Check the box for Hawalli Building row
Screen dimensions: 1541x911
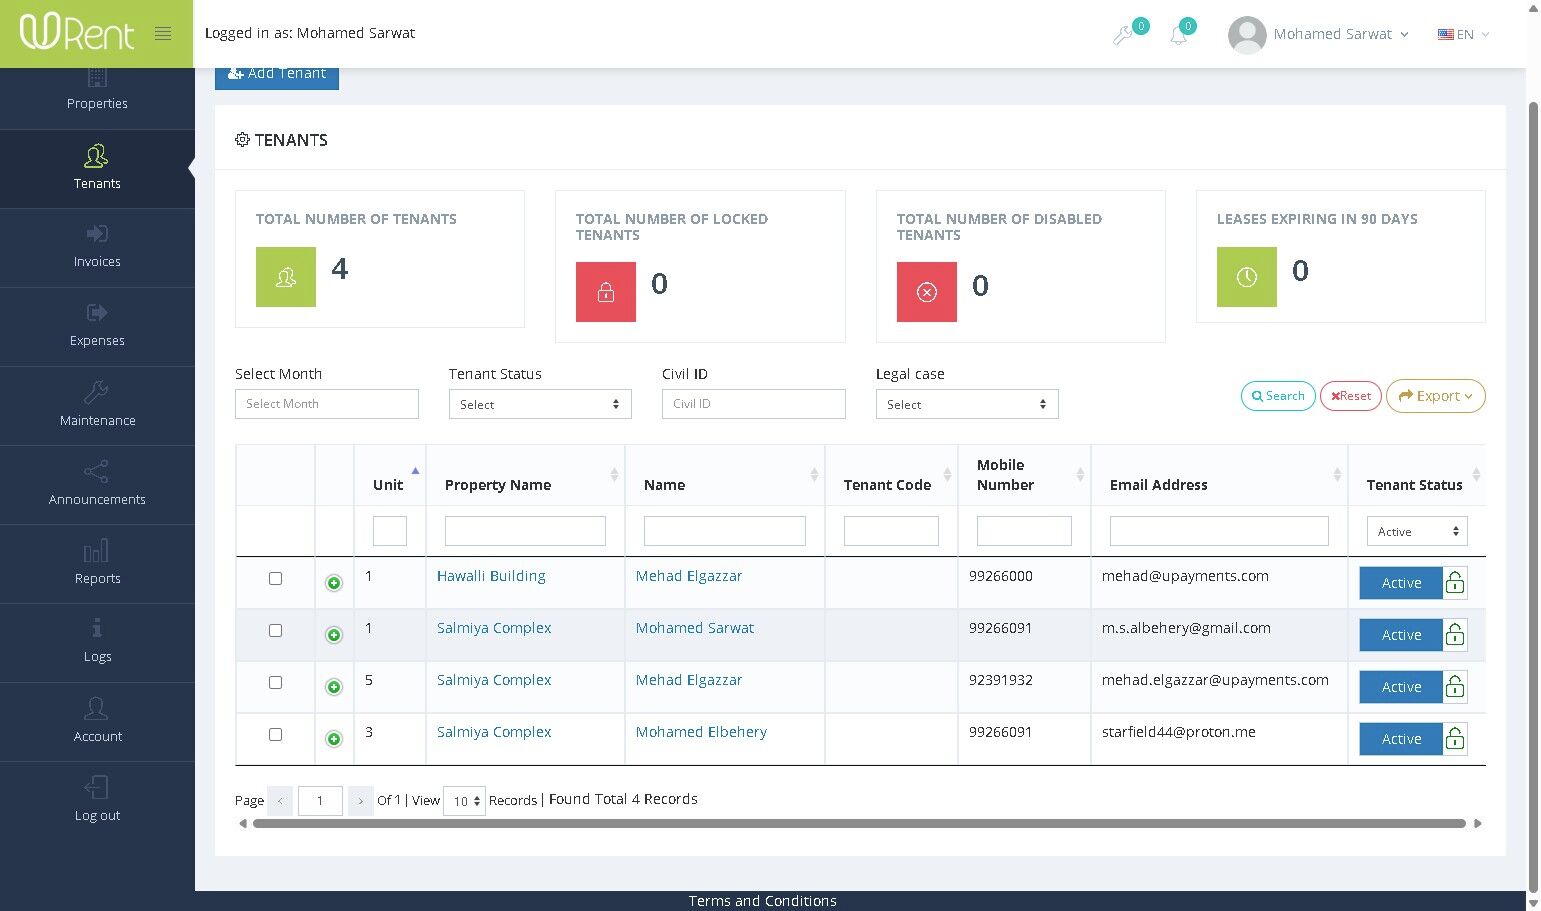[276, 579]
